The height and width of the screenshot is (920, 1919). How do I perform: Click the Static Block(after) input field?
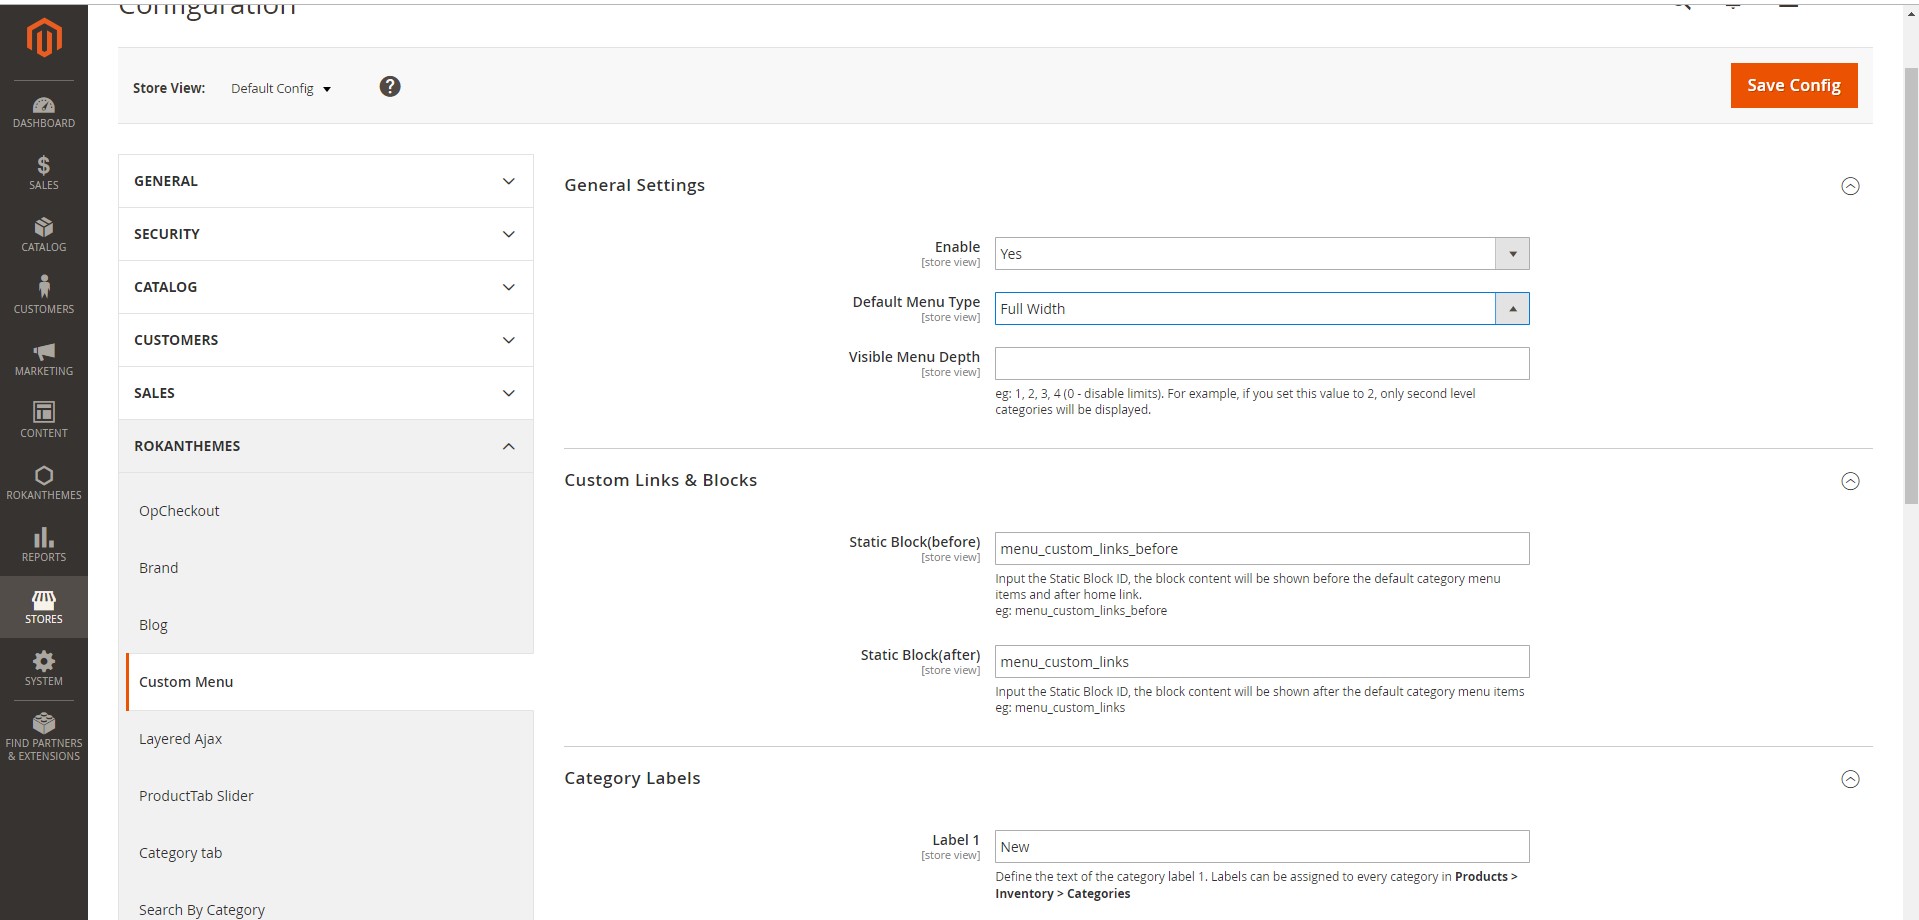point(1262,662)
